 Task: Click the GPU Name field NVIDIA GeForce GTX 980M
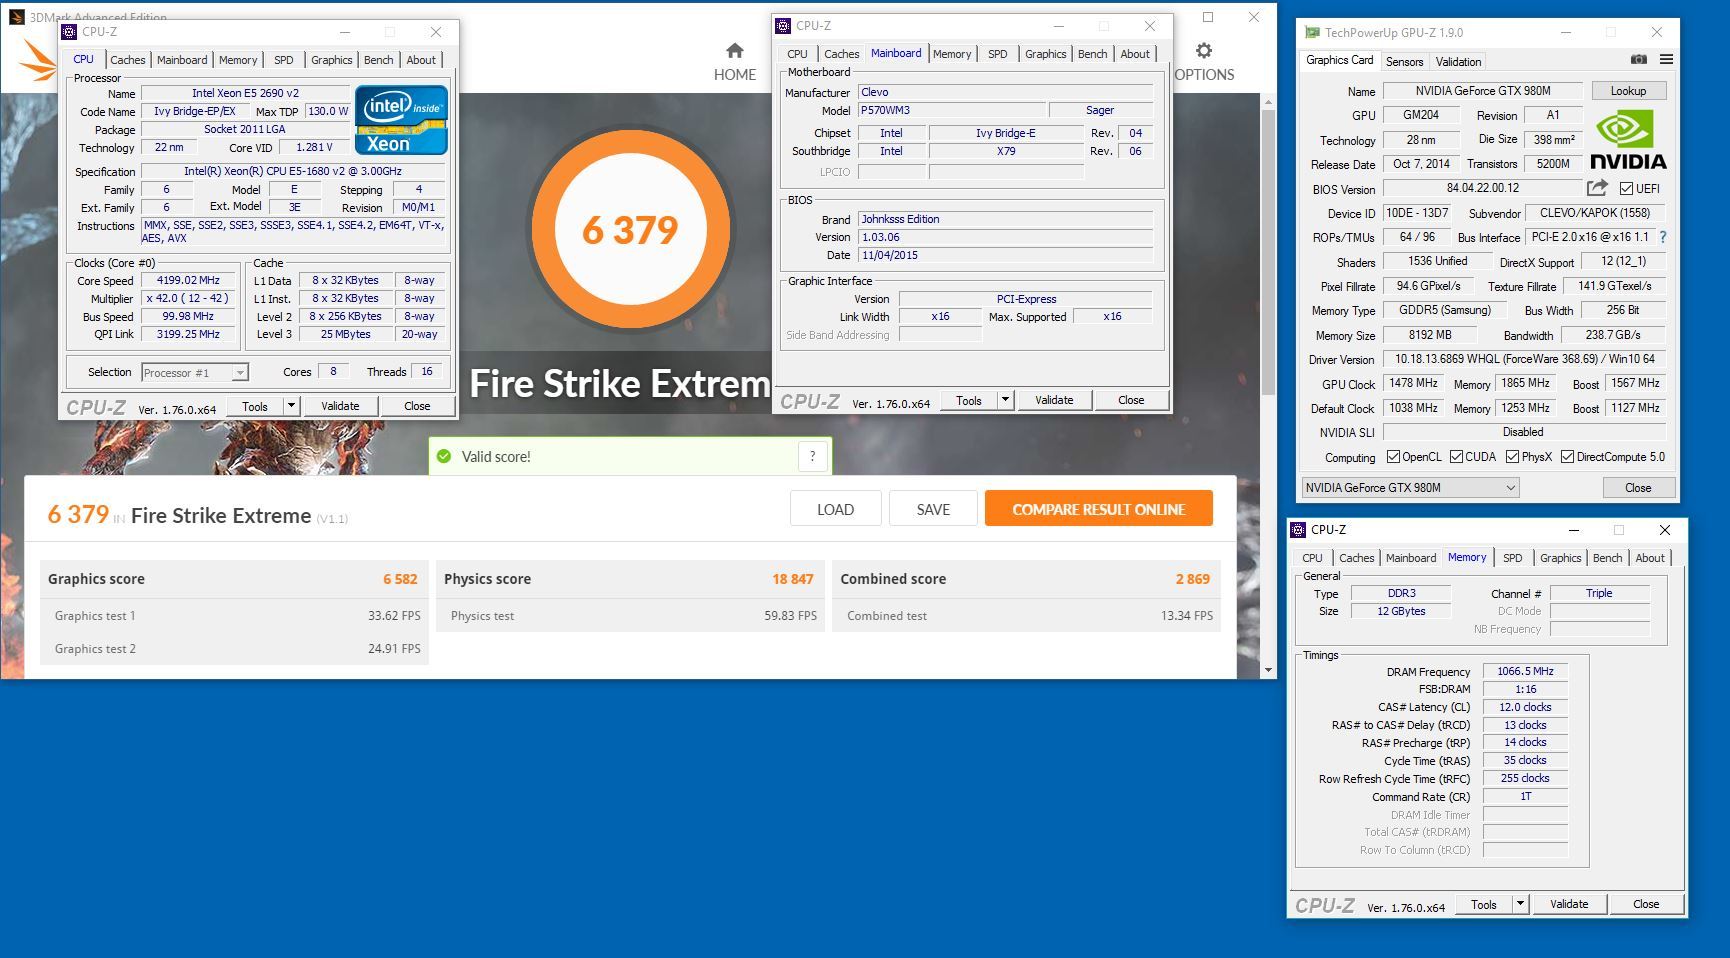(x=1482, y=91)
